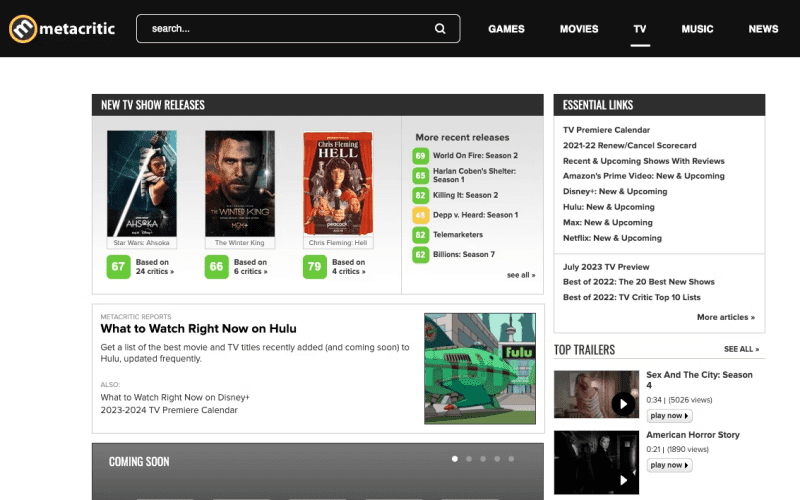The image size is (800, 500).
Task: Open TV Premiere Calendar link
Action: [x=606, y=130]
